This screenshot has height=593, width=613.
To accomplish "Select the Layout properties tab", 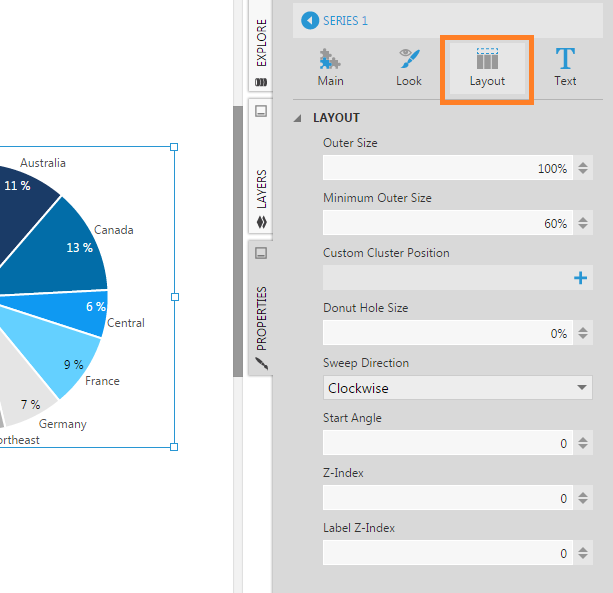I will click(487, 67).
